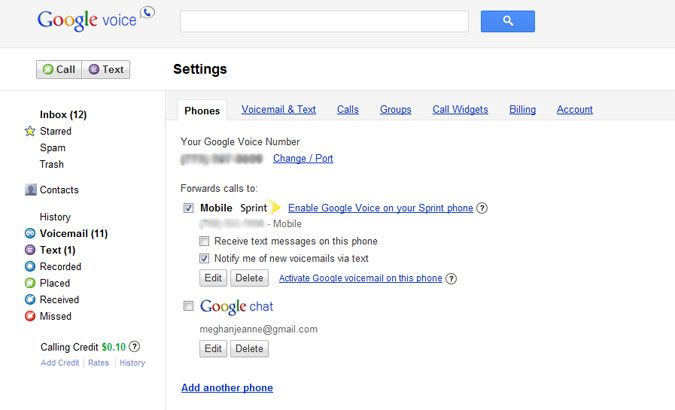Click the star icon beside Starred
The width and height of the screenshot is (675, 410).
30,132
